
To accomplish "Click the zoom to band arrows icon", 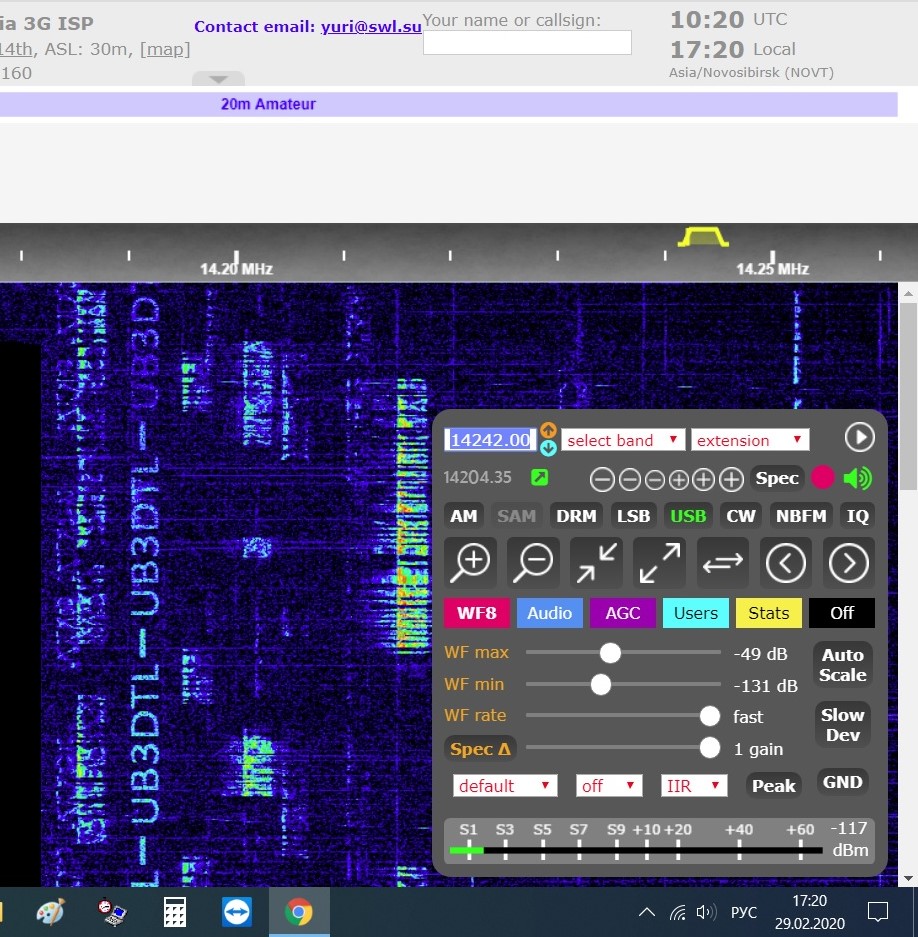I will click(596, 563).
